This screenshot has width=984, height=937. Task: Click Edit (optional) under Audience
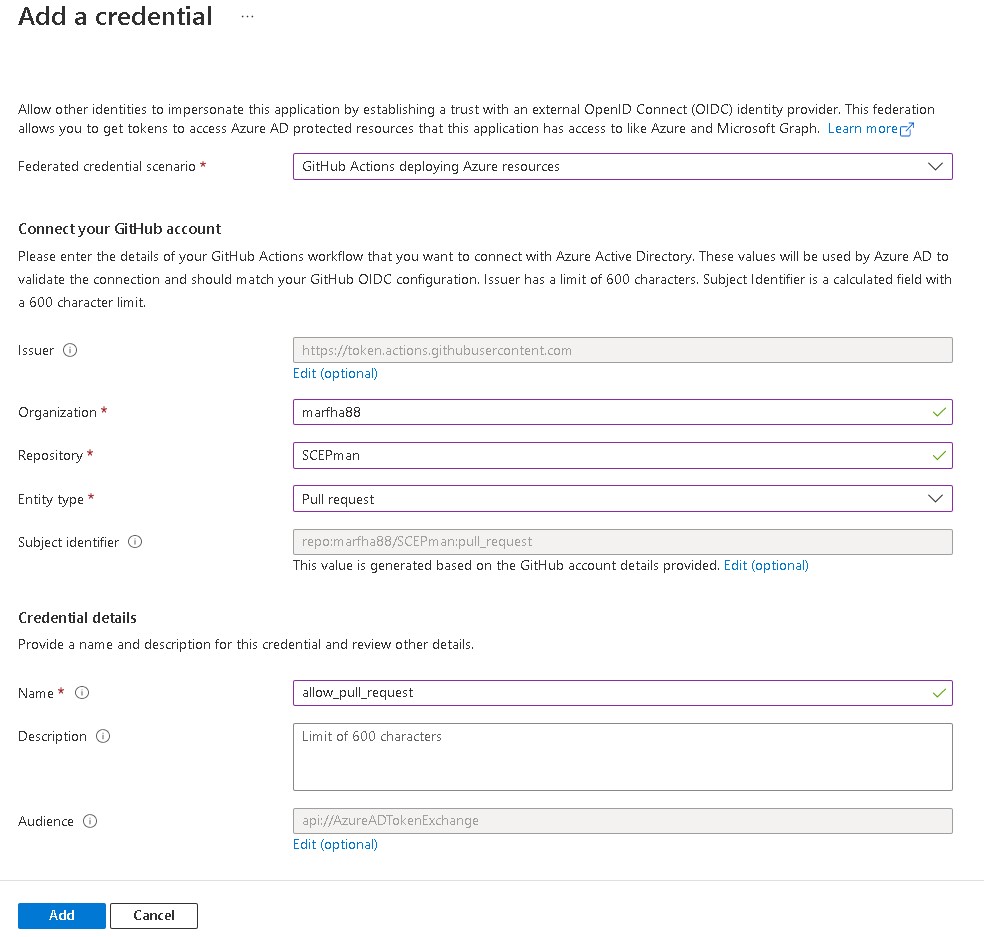[x=335, y=844]
